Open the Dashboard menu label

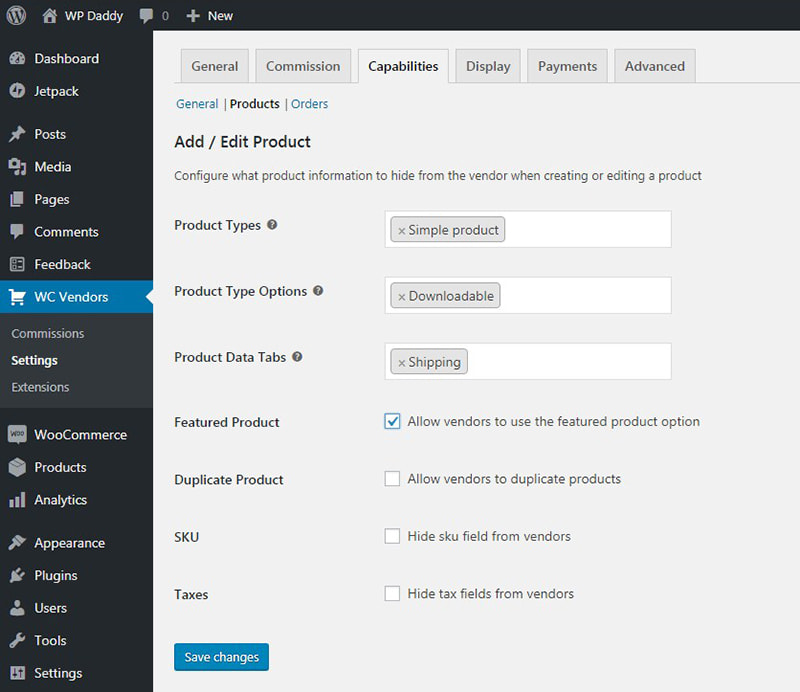(67, 59)
